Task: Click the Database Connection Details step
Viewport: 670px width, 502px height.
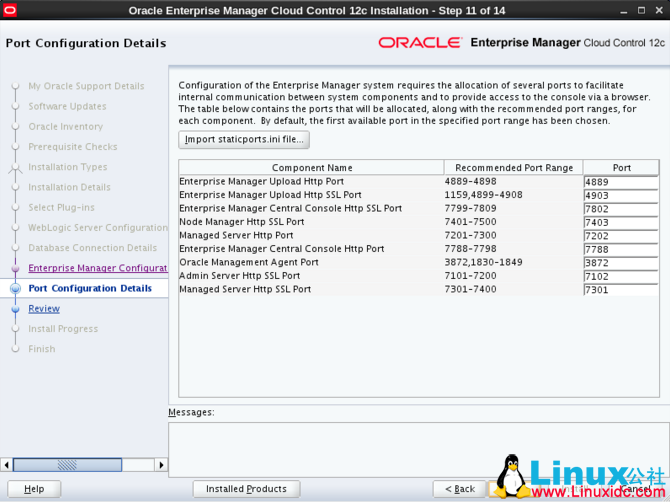Action: point(93,248)
